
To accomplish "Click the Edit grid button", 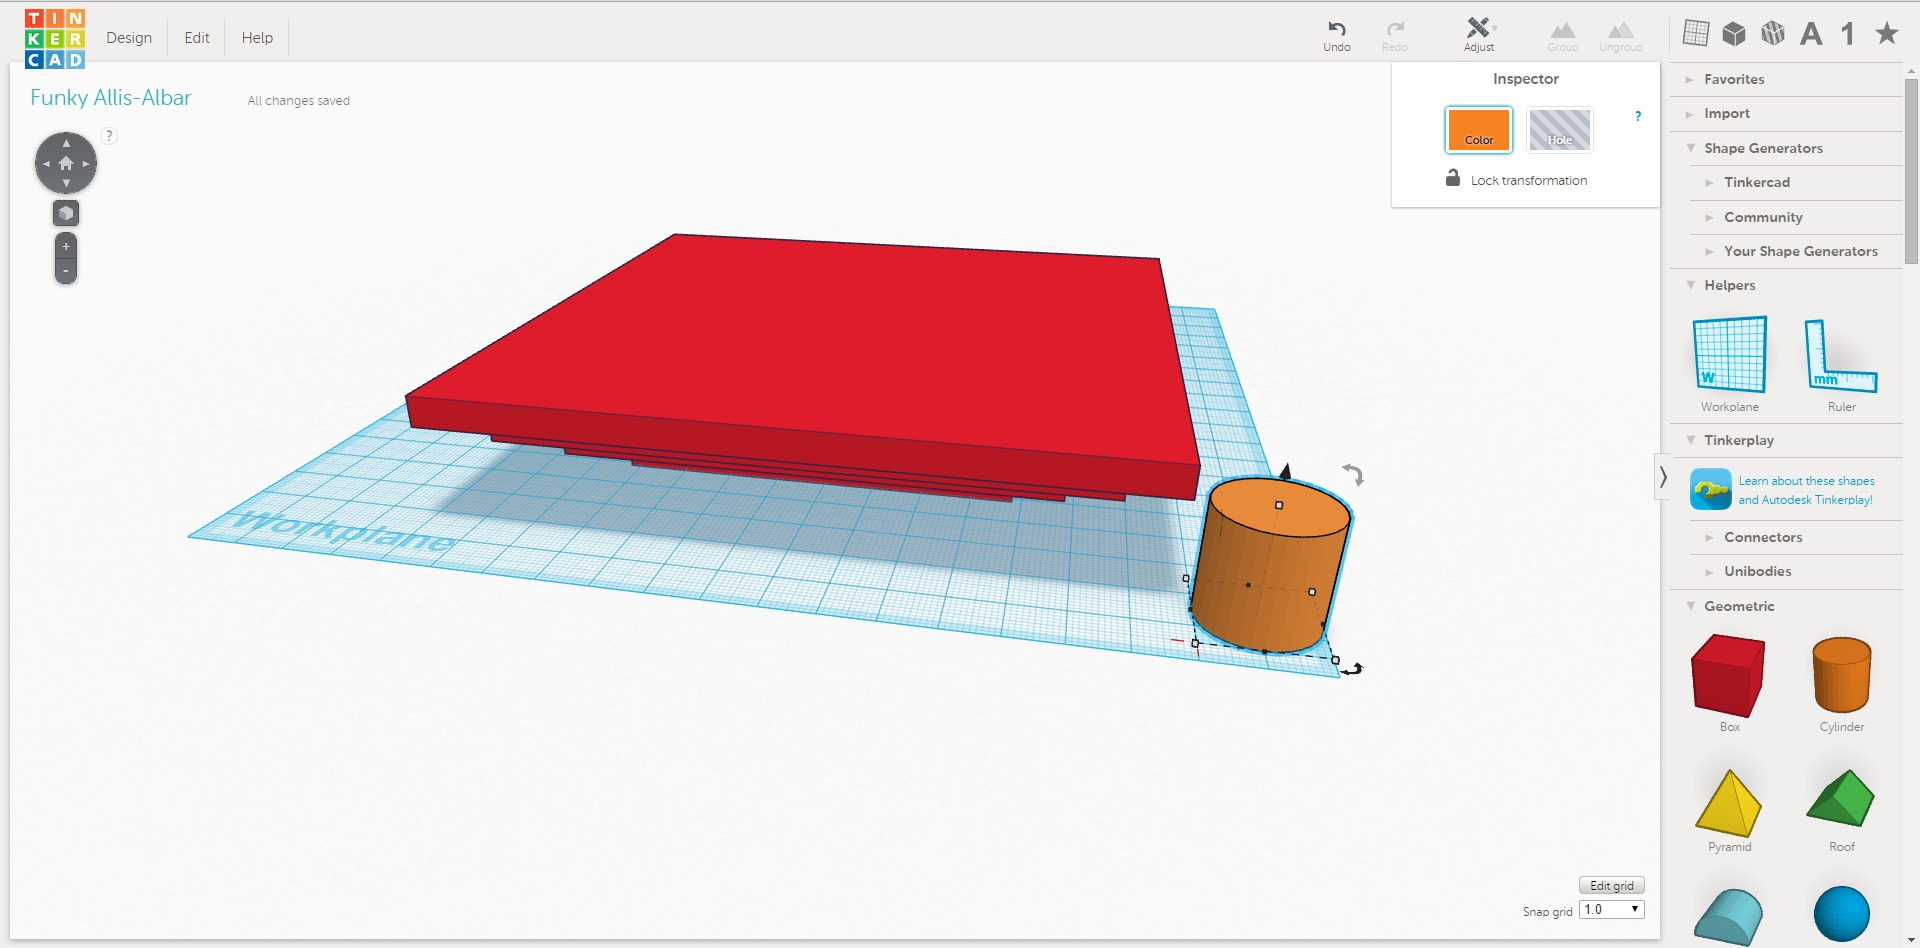I will point(1612,885).
